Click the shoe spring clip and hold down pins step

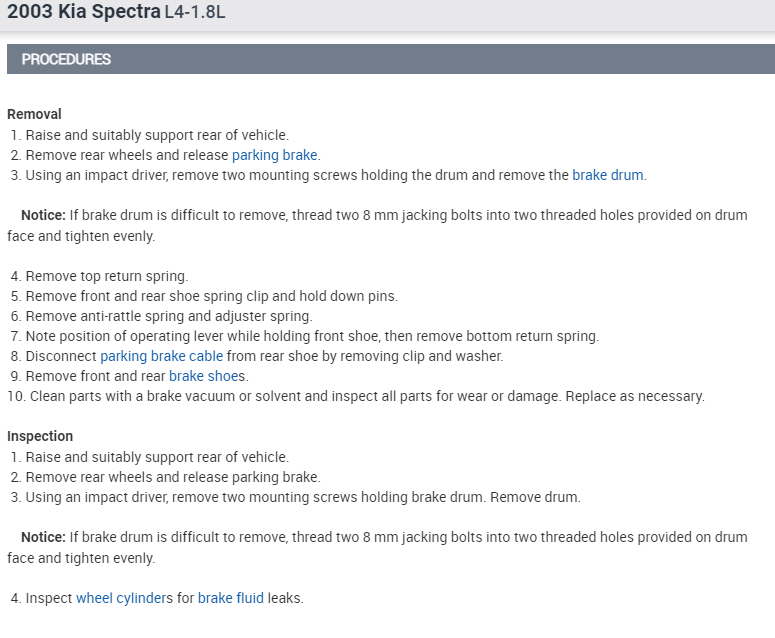point(211,296)
